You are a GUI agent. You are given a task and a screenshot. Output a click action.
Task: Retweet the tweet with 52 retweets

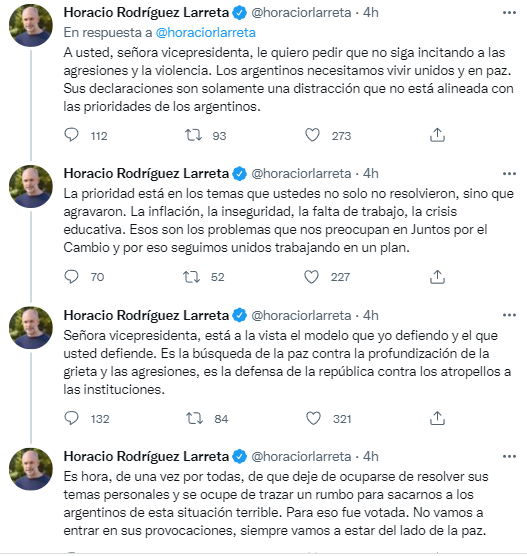pos(192,277)
